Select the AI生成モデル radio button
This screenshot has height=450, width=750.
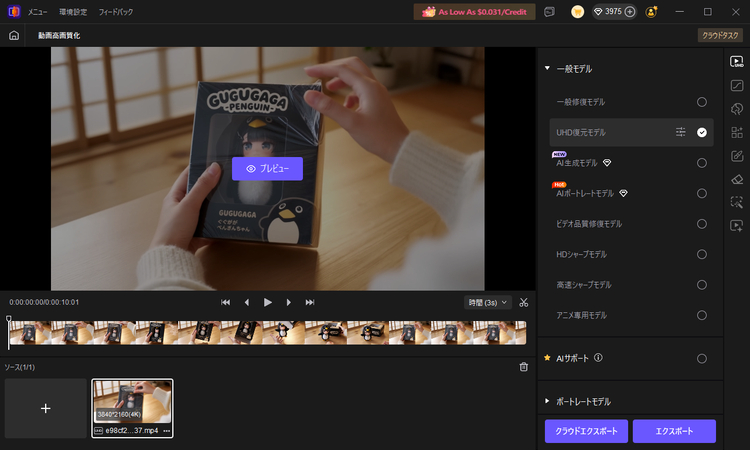702,163
